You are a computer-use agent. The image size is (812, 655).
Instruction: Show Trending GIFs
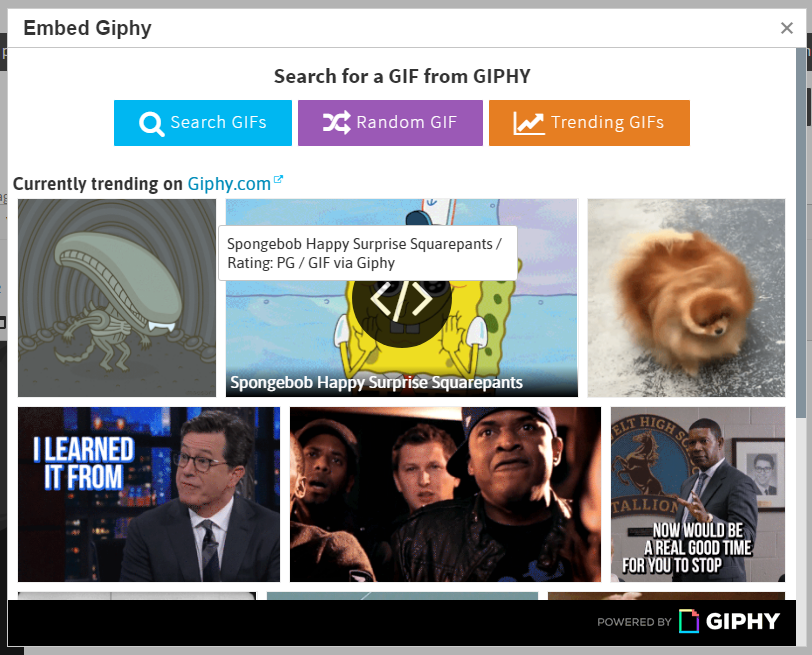pos(589,123)
